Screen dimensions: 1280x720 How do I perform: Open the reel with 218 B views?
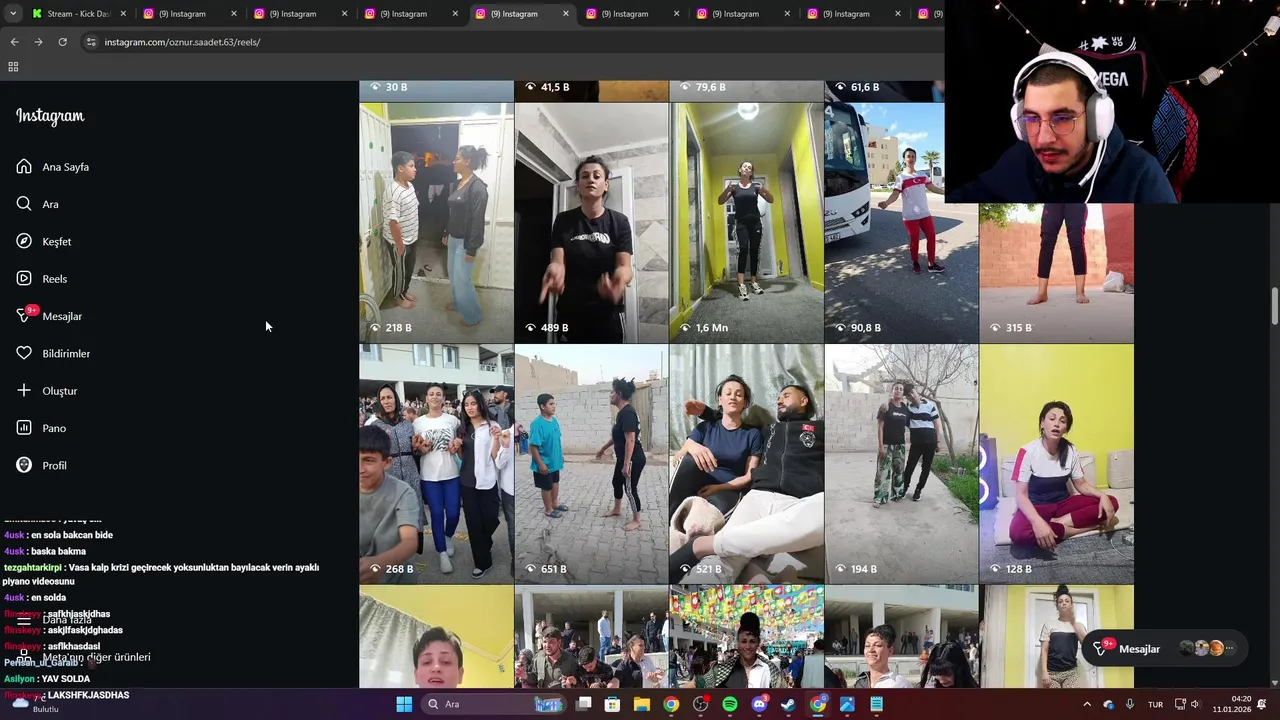(436, 222)
